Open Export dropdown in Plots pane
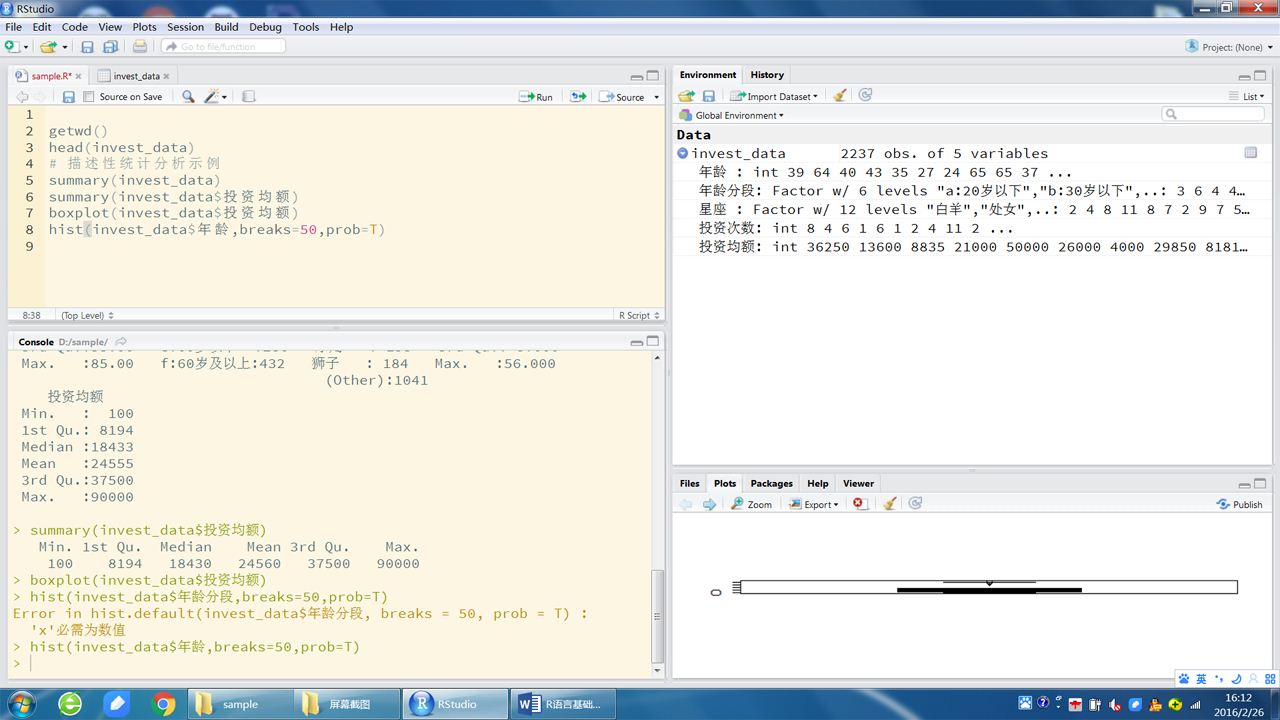 tap(813, 504)
